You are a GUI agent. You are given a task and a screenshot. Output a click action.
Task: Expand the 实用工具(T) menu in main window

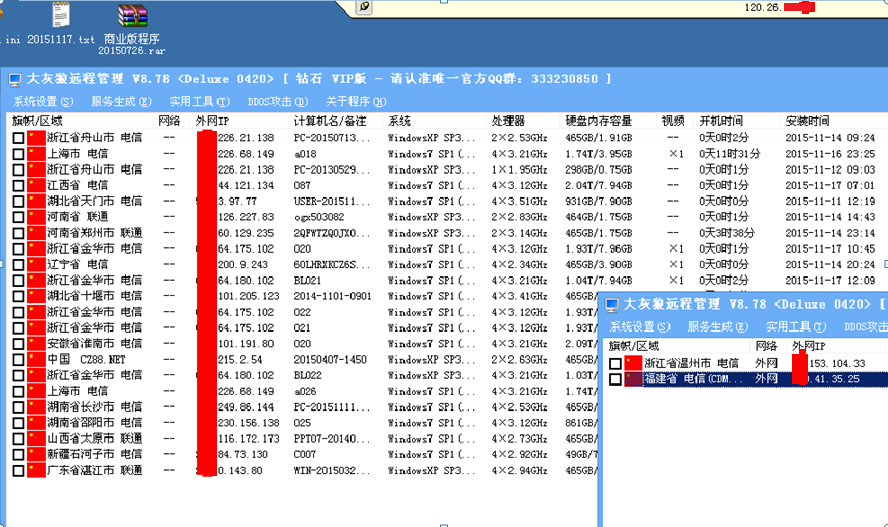pyautogui.click(x=199, y=101)
